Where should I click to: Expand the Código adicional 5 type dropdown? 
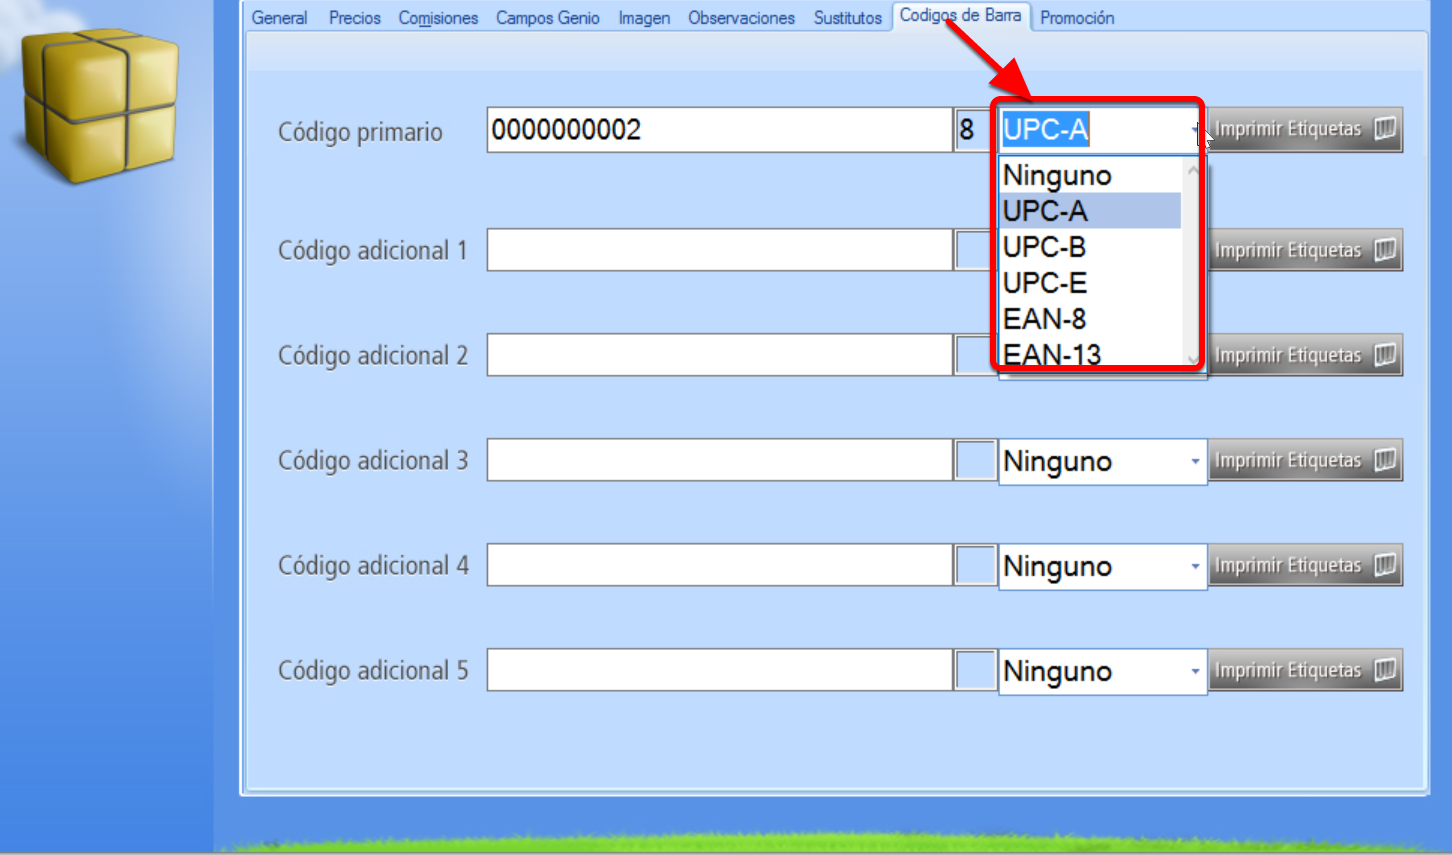pyautogui.click(x=1195, y=671)
